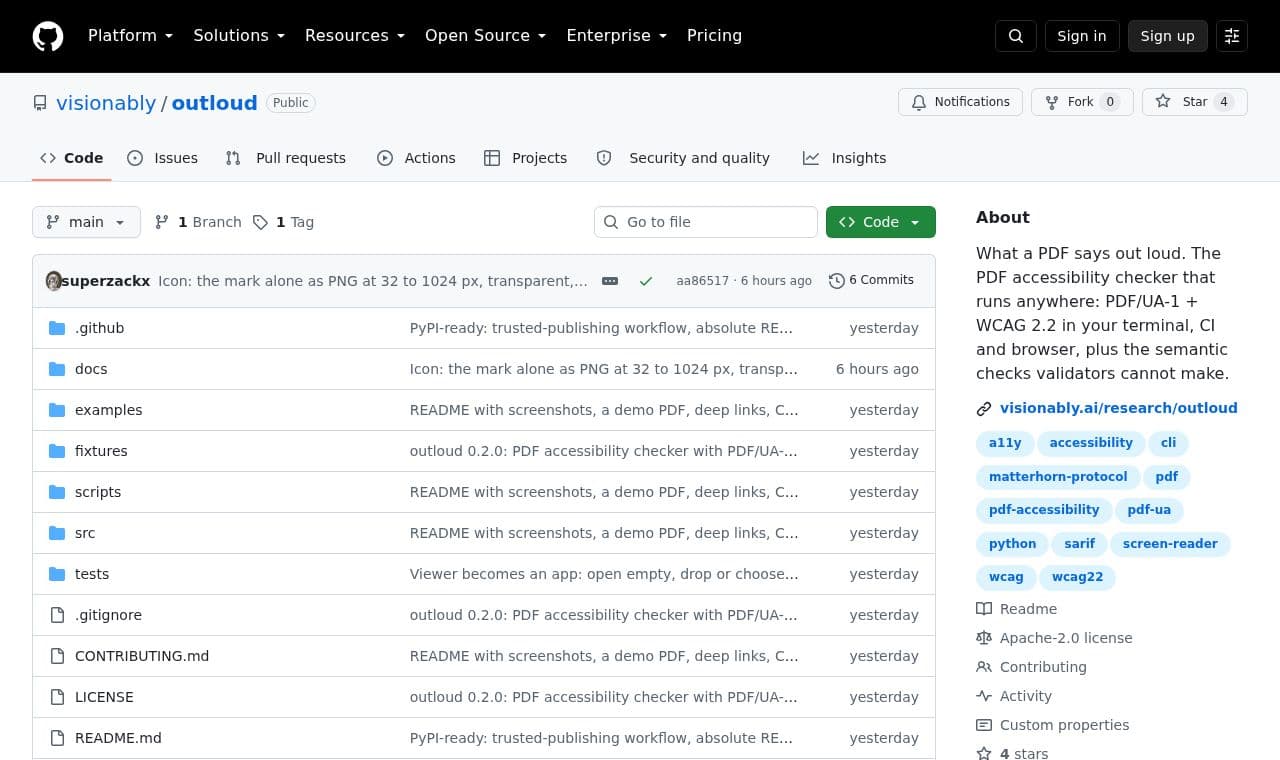Image resolution: width=1280 pixels, height=760 pixels.
Task: Expand commit message ellipsis button
Action: [x=610, y=281]
